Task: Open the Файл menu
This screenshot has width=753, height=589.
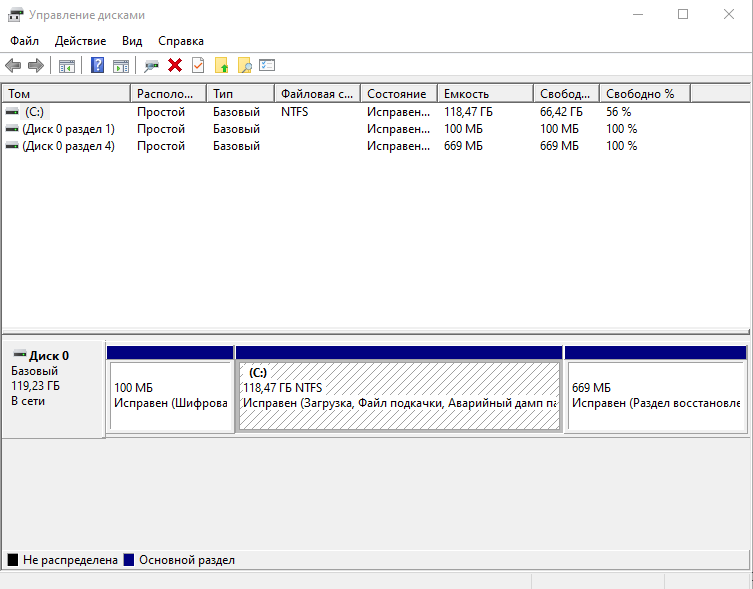Action: point(24,41)
